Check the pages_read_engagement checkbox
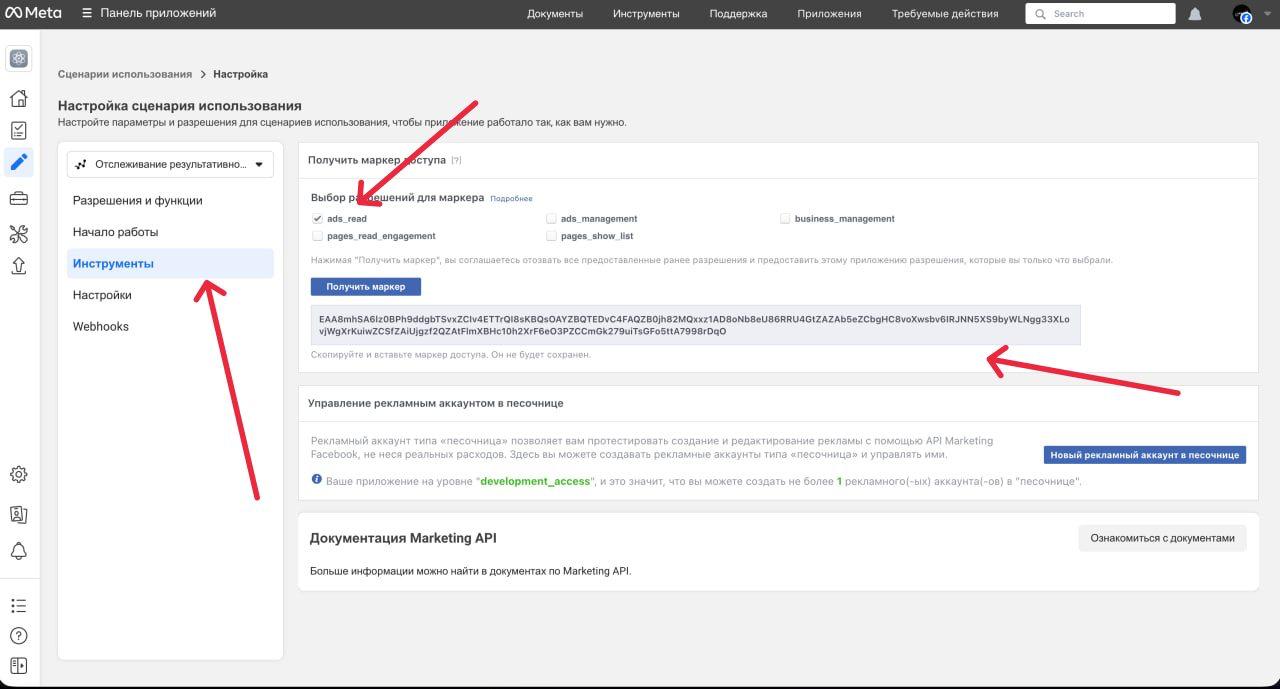Screen dimensions: 1280x689 pos(317,236)
